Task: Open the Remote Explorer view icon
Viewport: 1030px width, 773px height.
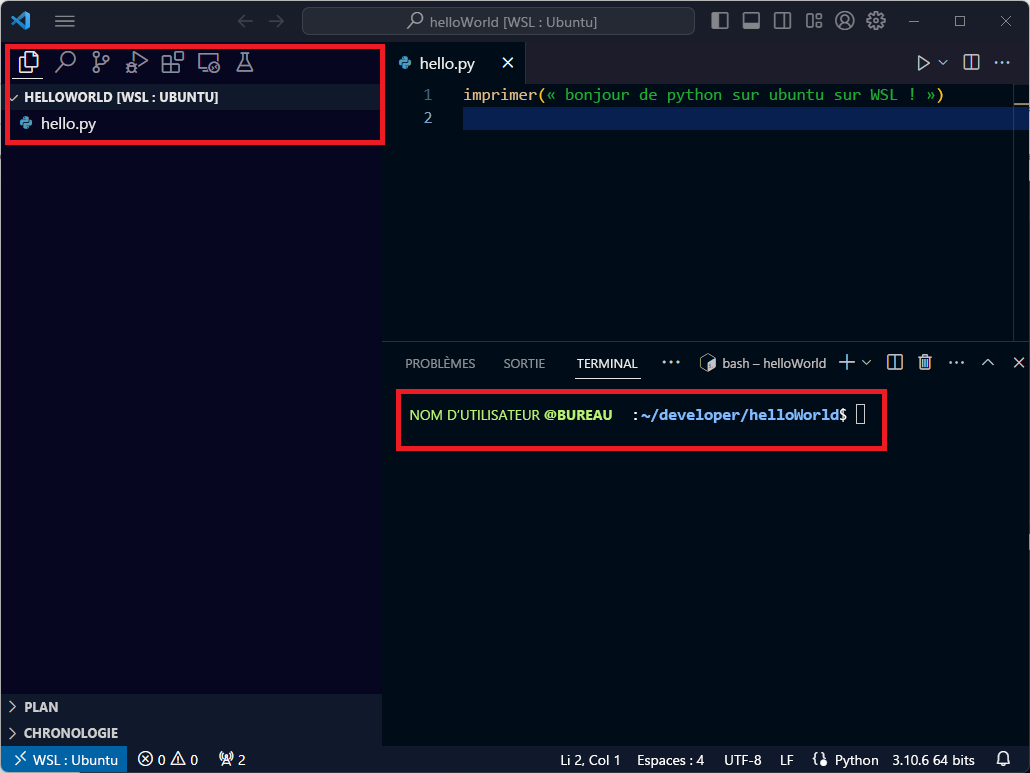Action: [x=209, y=62]
